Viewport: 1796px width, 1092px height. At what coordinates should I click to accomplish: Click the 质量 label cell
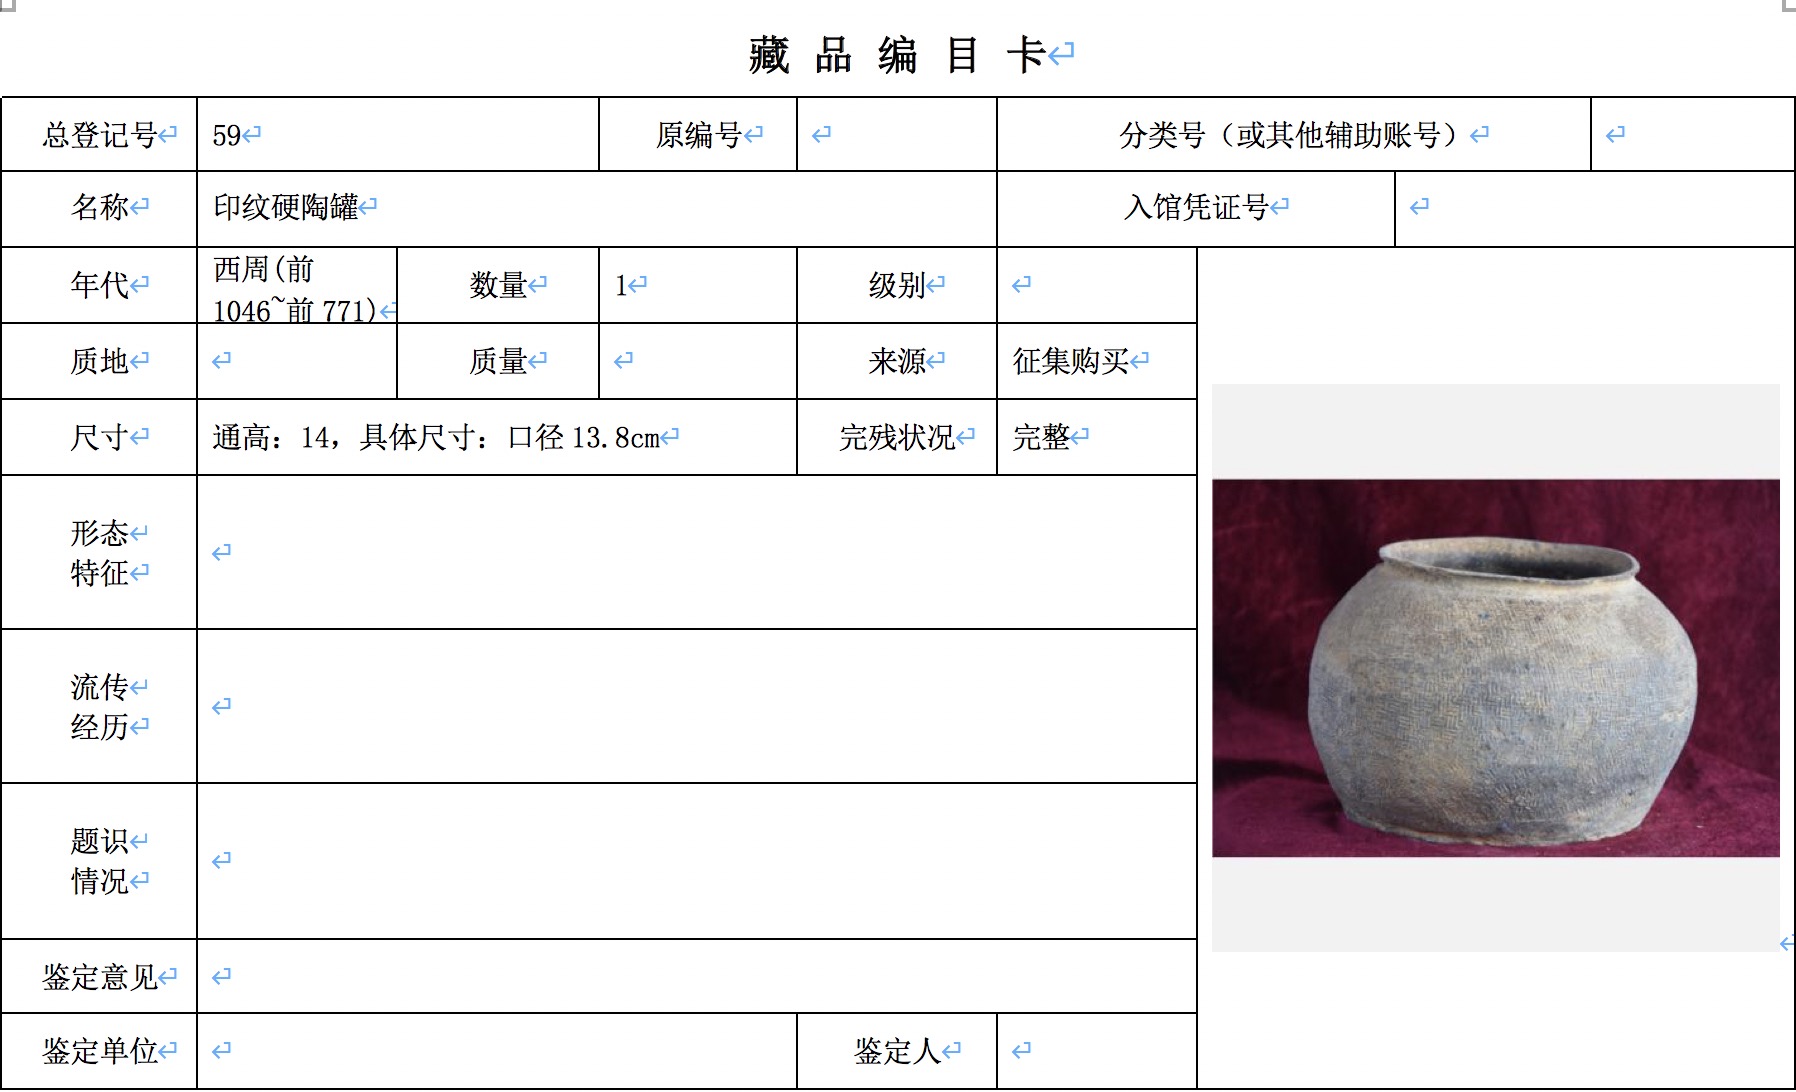[x=498, y=361]
